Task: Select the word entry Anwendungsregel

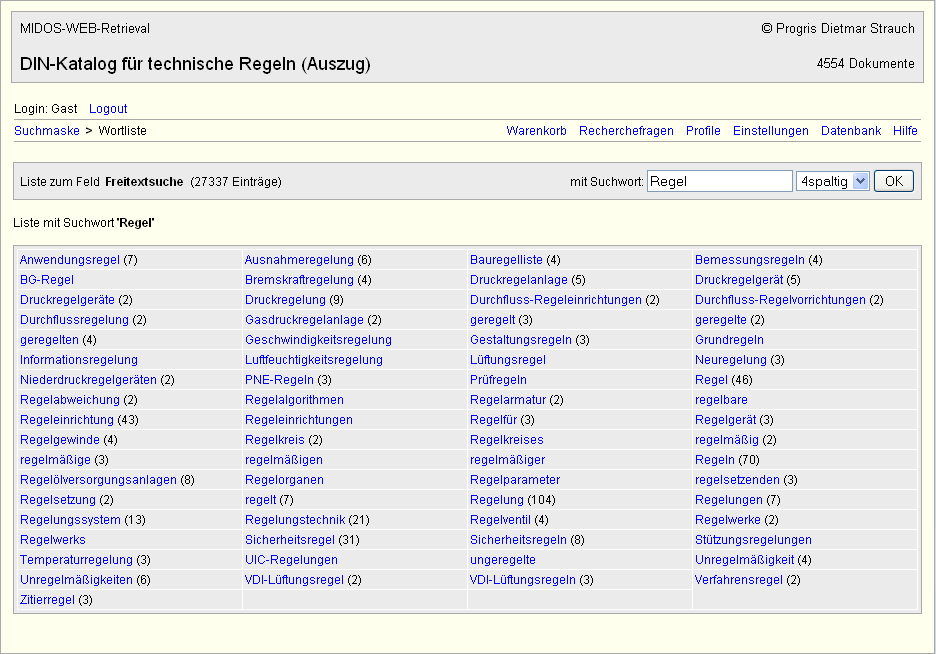Action: point(69,260)
